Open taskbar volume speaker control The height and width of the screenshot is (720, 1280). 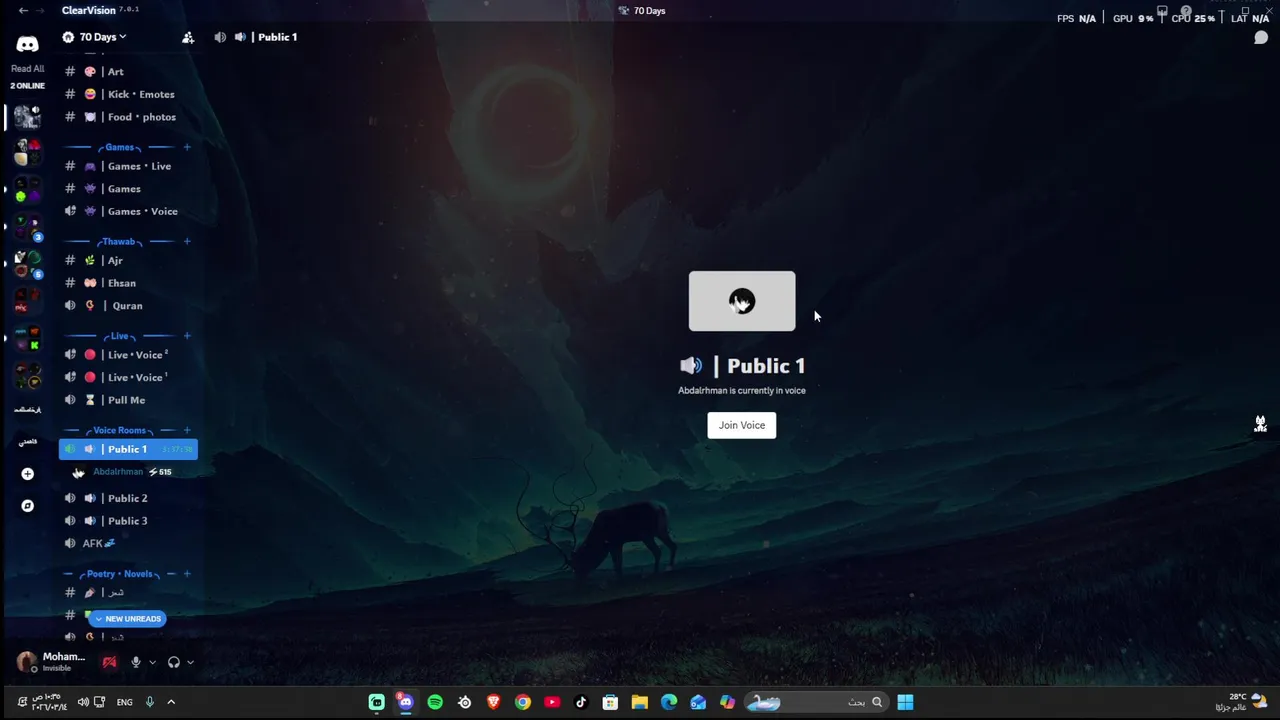[x=83, y=702]
